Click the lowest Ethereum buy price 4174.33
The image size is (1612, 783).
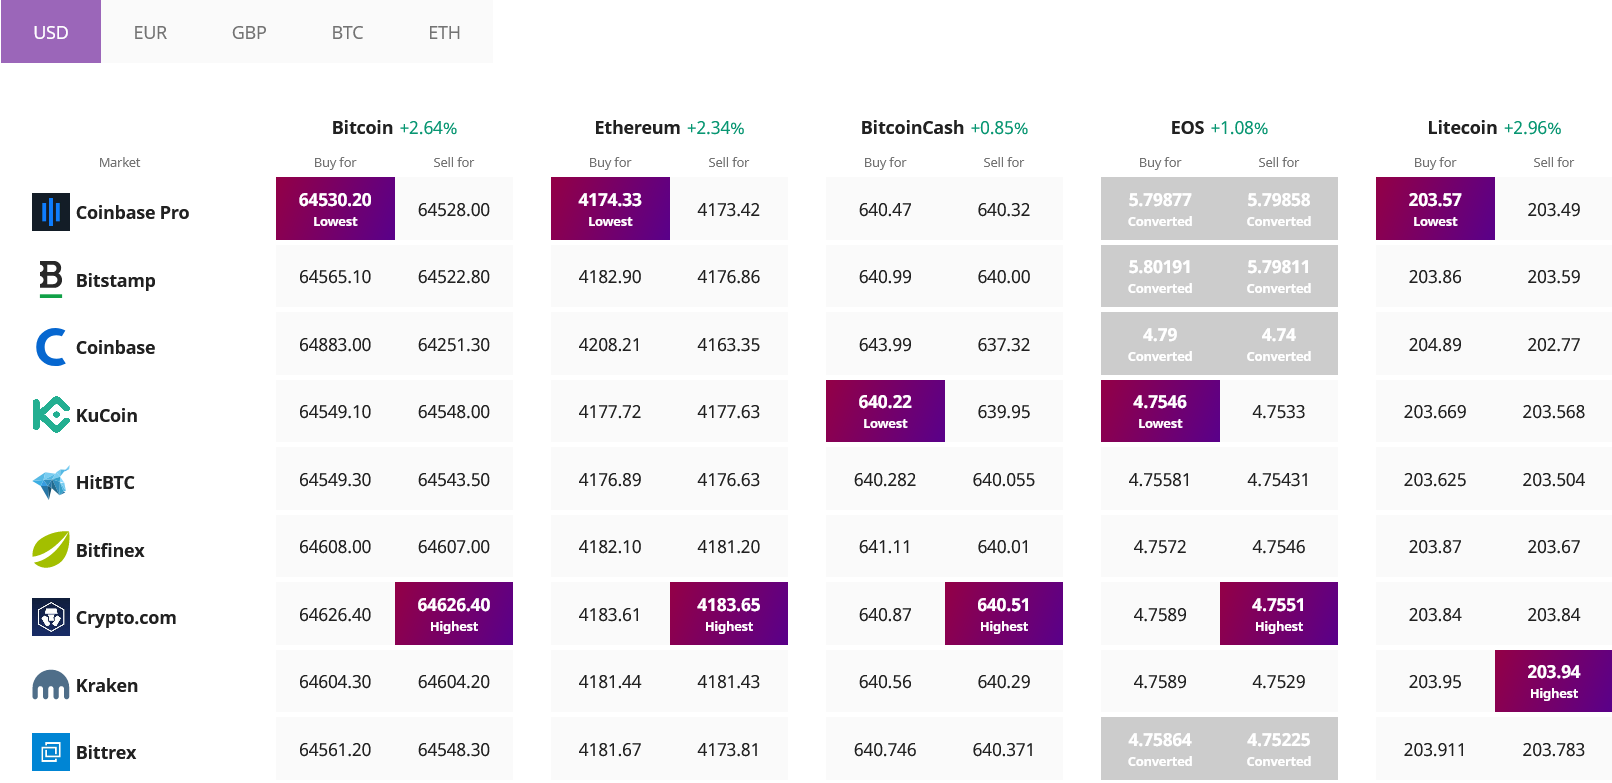click(610, 209)
